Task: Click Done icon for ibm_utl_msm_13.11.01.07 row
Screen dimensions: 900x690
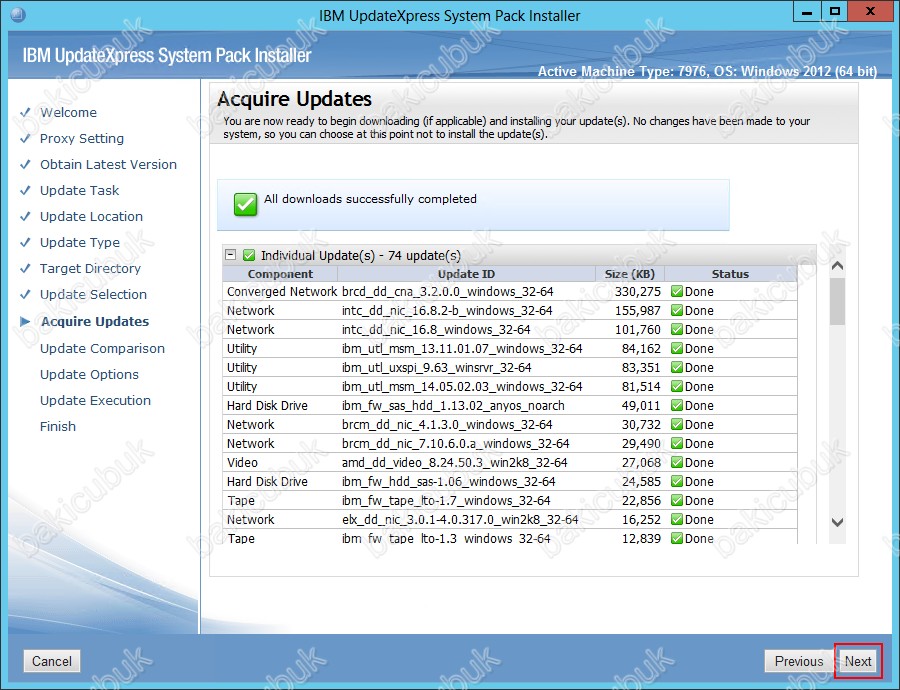Action: (x=677, y=348)
